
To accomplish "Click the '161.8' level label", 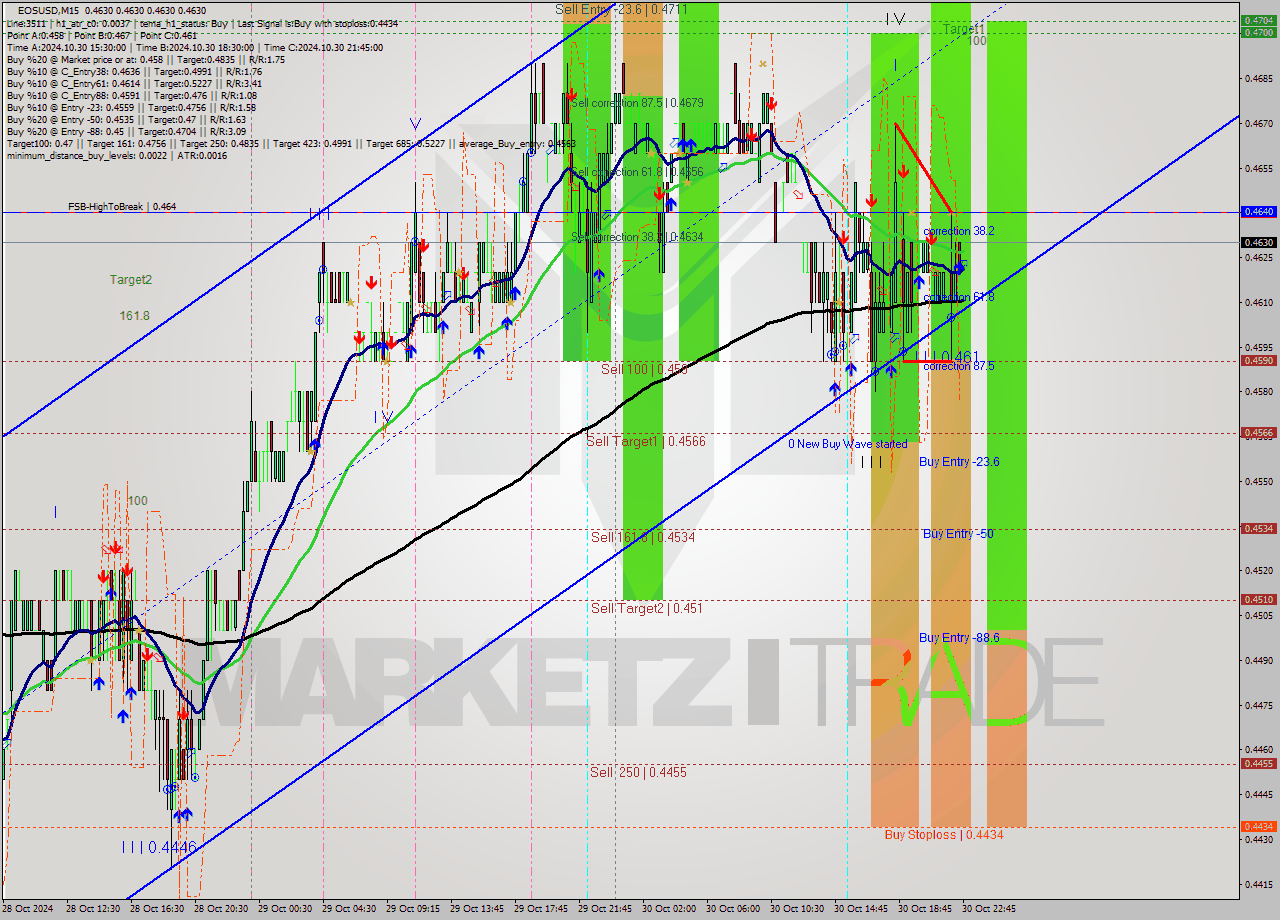I will [x=134, y=316].
